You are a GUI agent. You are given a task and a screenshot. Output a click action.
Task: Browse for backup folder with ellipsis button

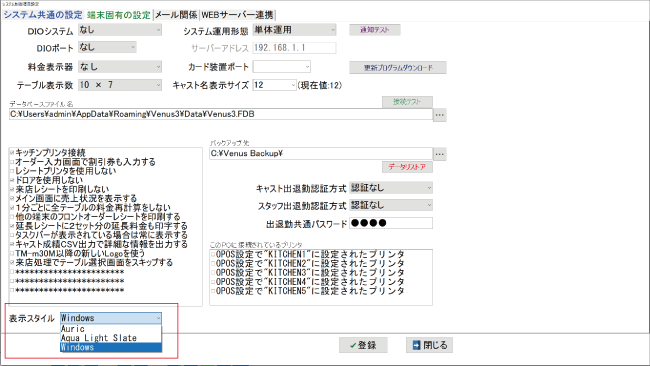click(440, 154)
